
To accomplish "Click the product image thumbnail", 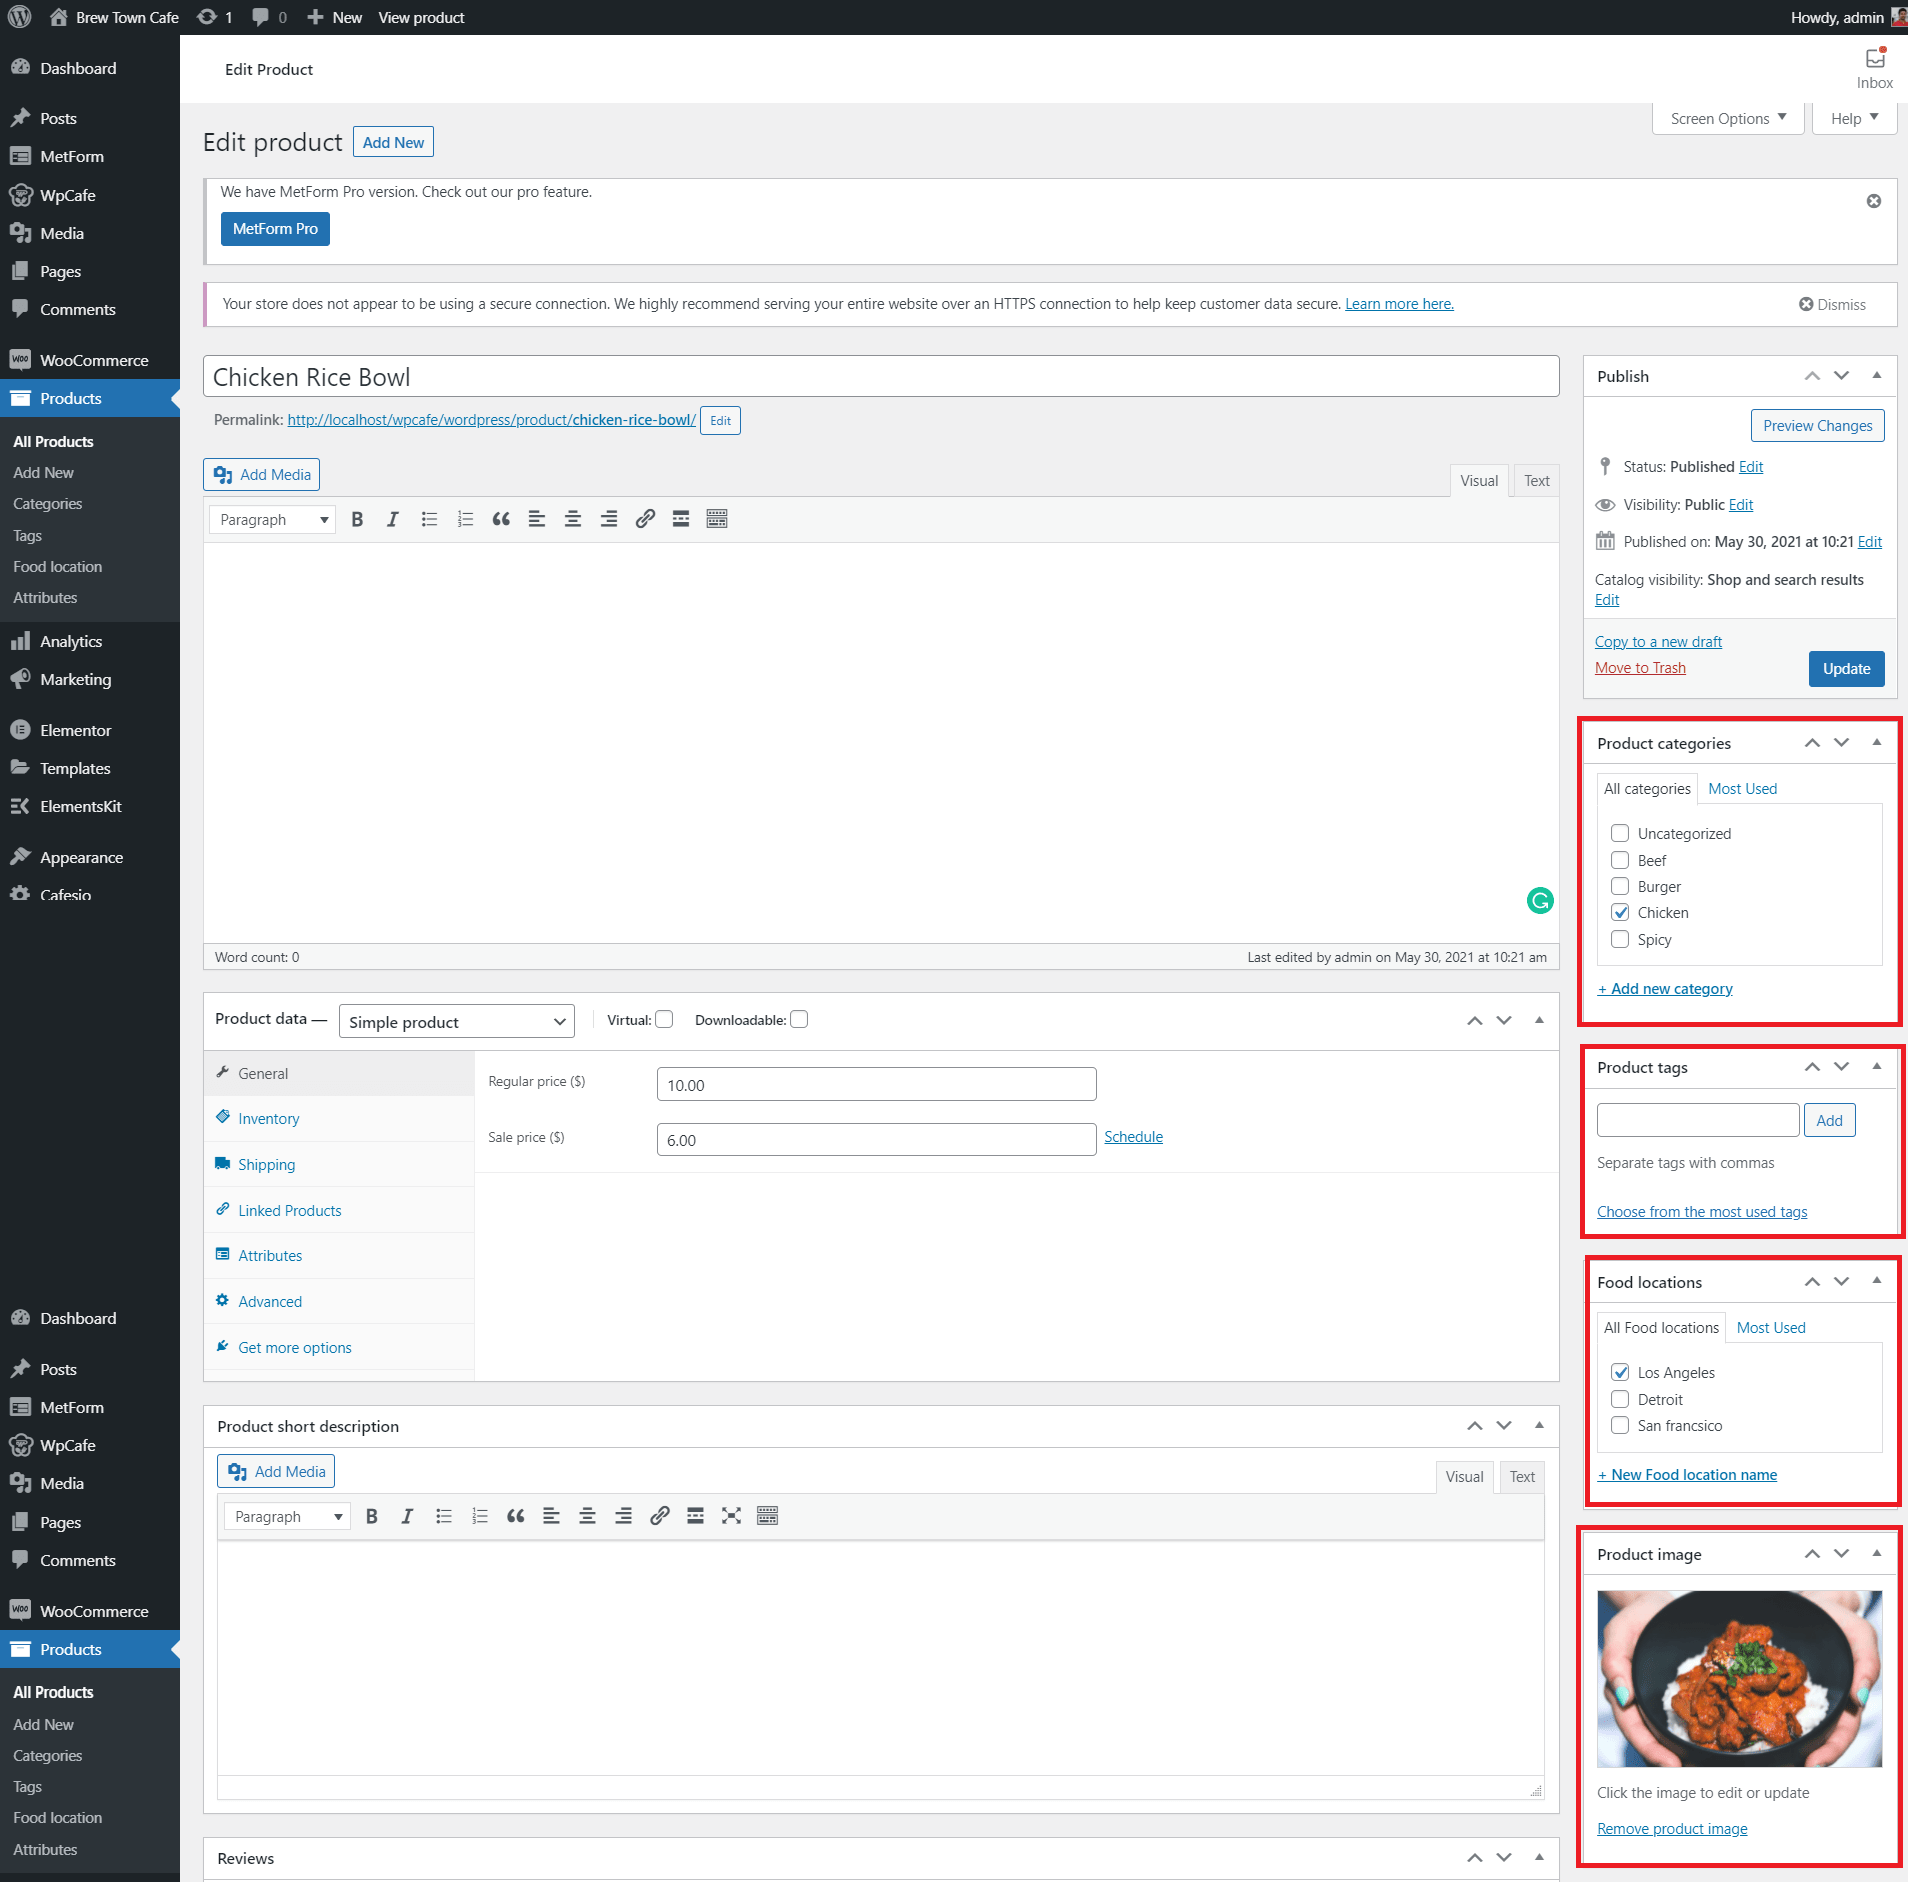I will [1739, 1678].
